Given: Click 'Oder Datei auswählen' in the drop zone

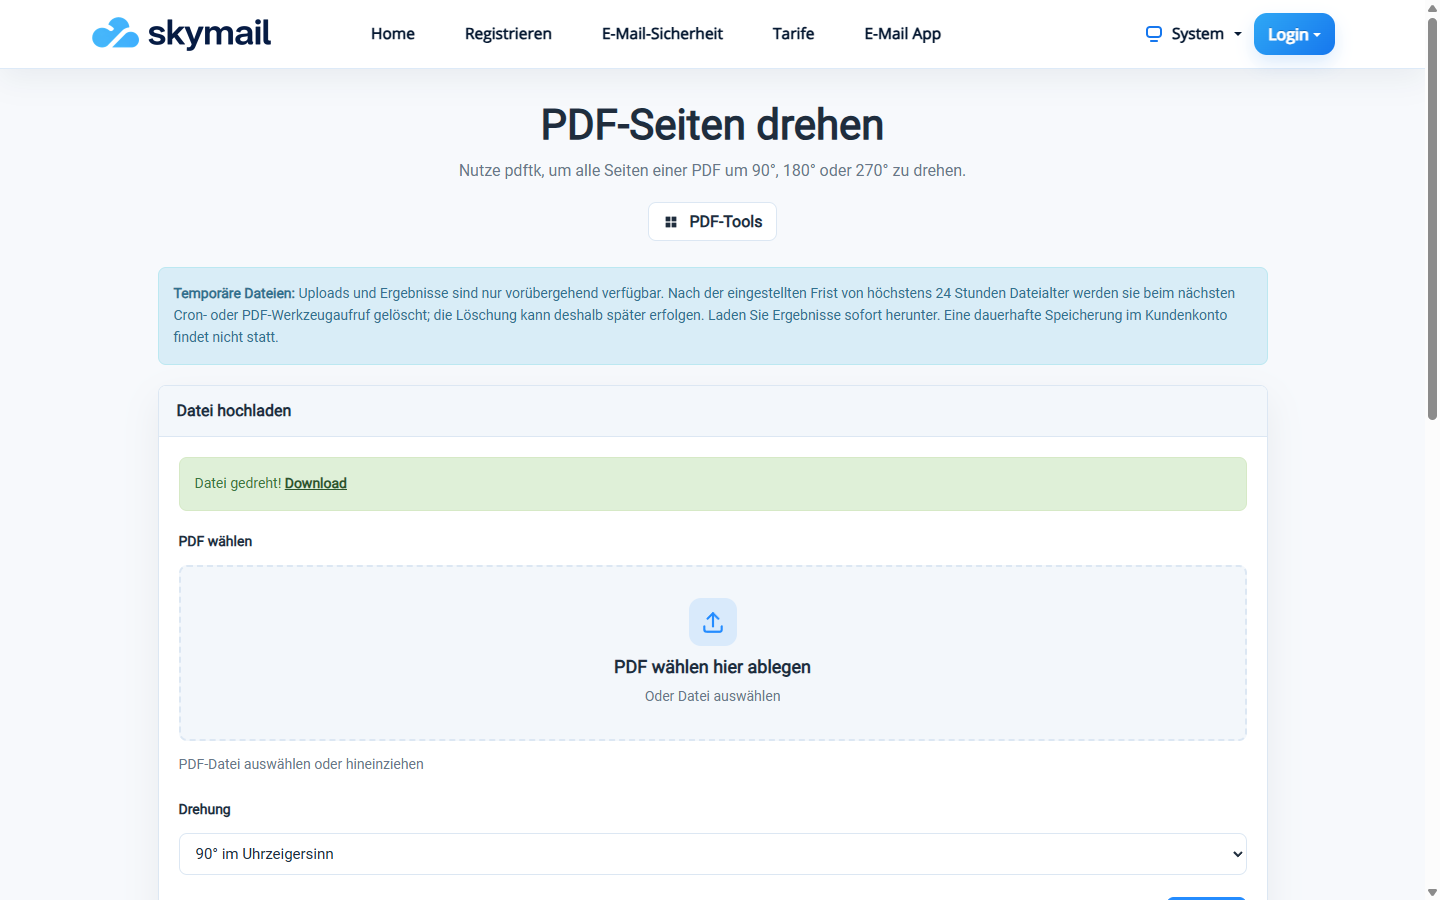Looking at the screenshot, I should (x=713, y=696).
